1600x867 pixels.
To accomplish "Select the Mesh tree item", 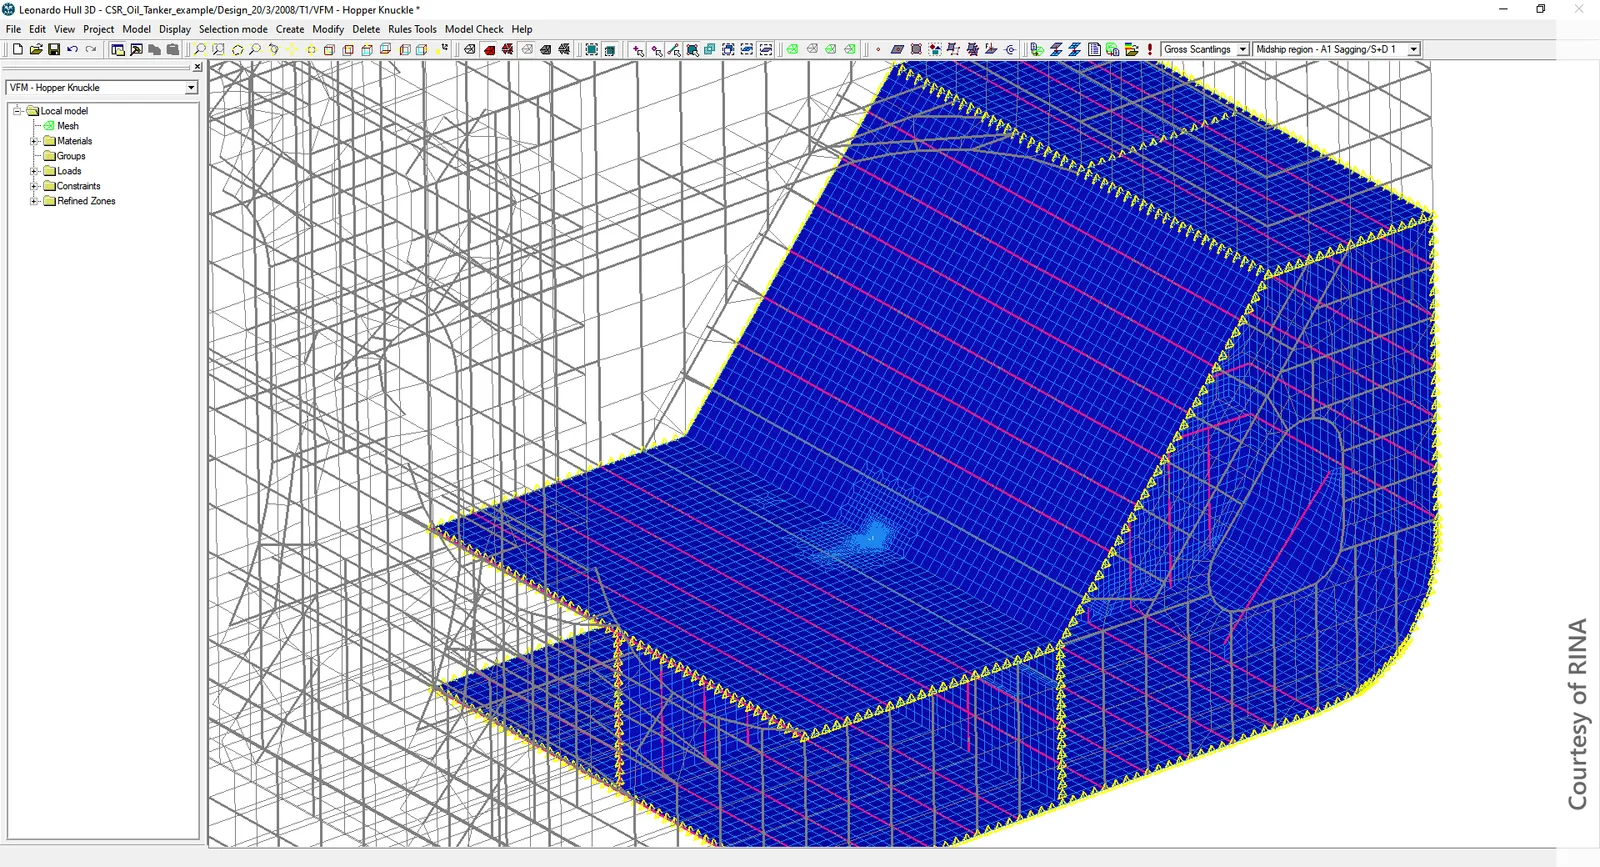I will point(67,126).
